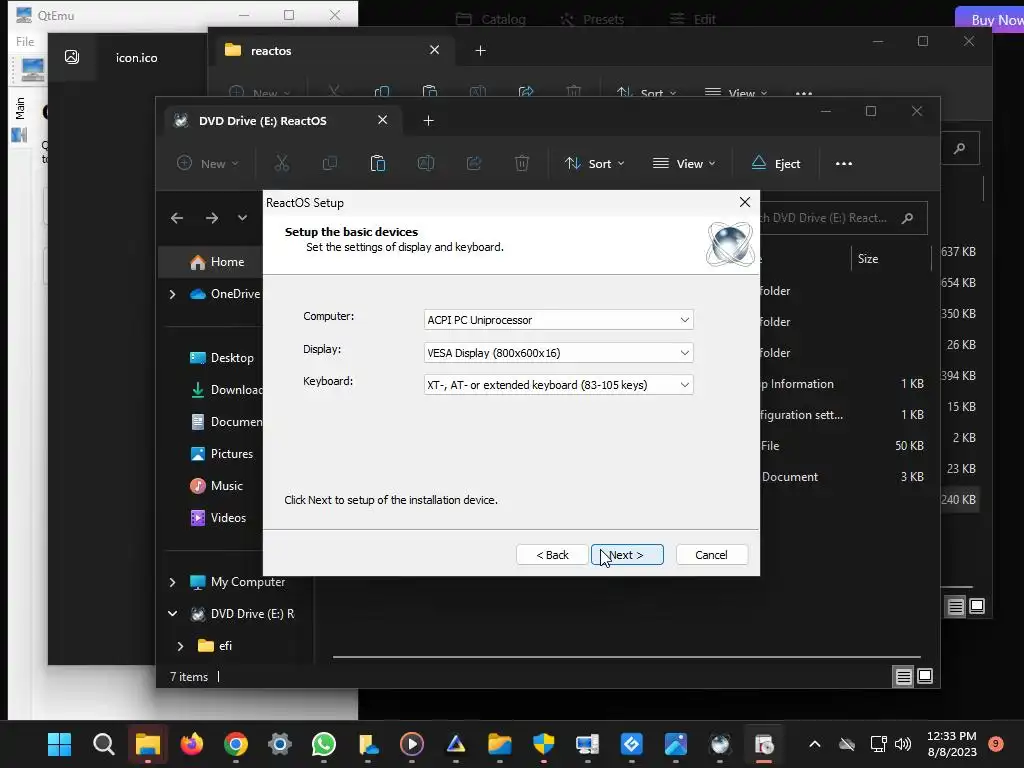This screenshot has height=768, width=1024.
Task: Open the File menu in QtEmu
Action: (25, 41)
